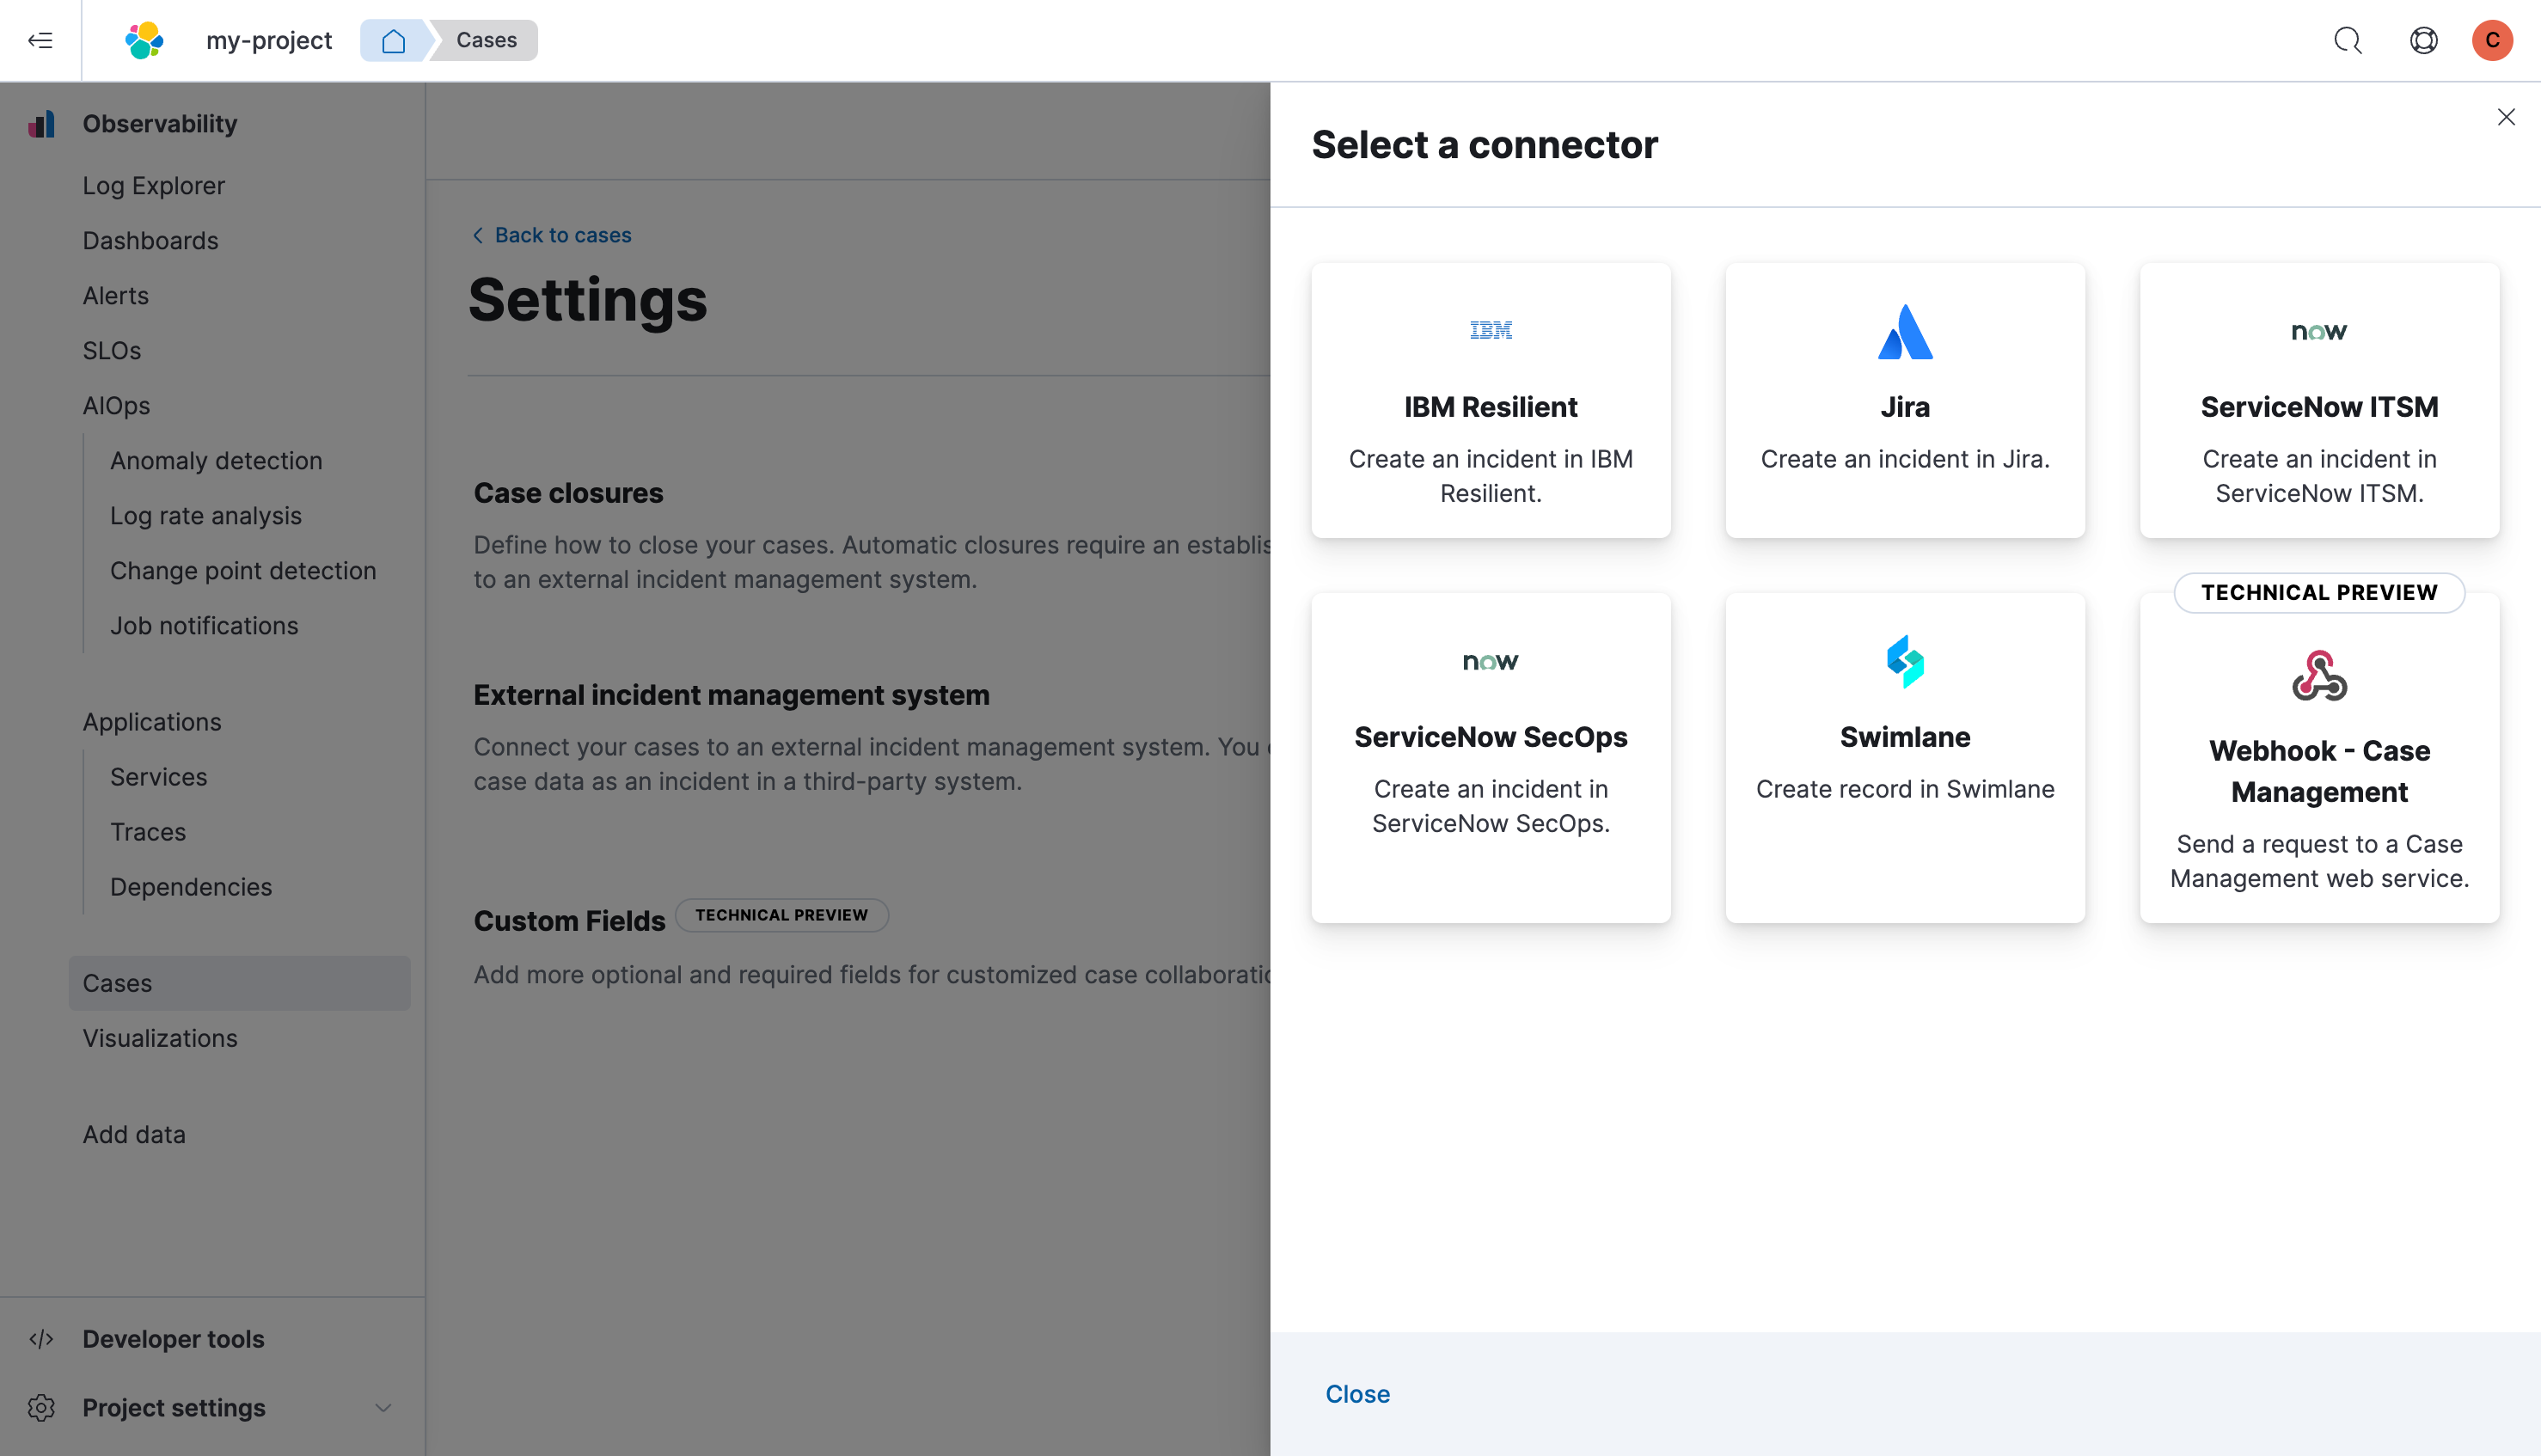The height and width of the screenshot is (1456, 2541).
Task: Open the help lifebuoy icon
Action: click(x=2423, y=40)
